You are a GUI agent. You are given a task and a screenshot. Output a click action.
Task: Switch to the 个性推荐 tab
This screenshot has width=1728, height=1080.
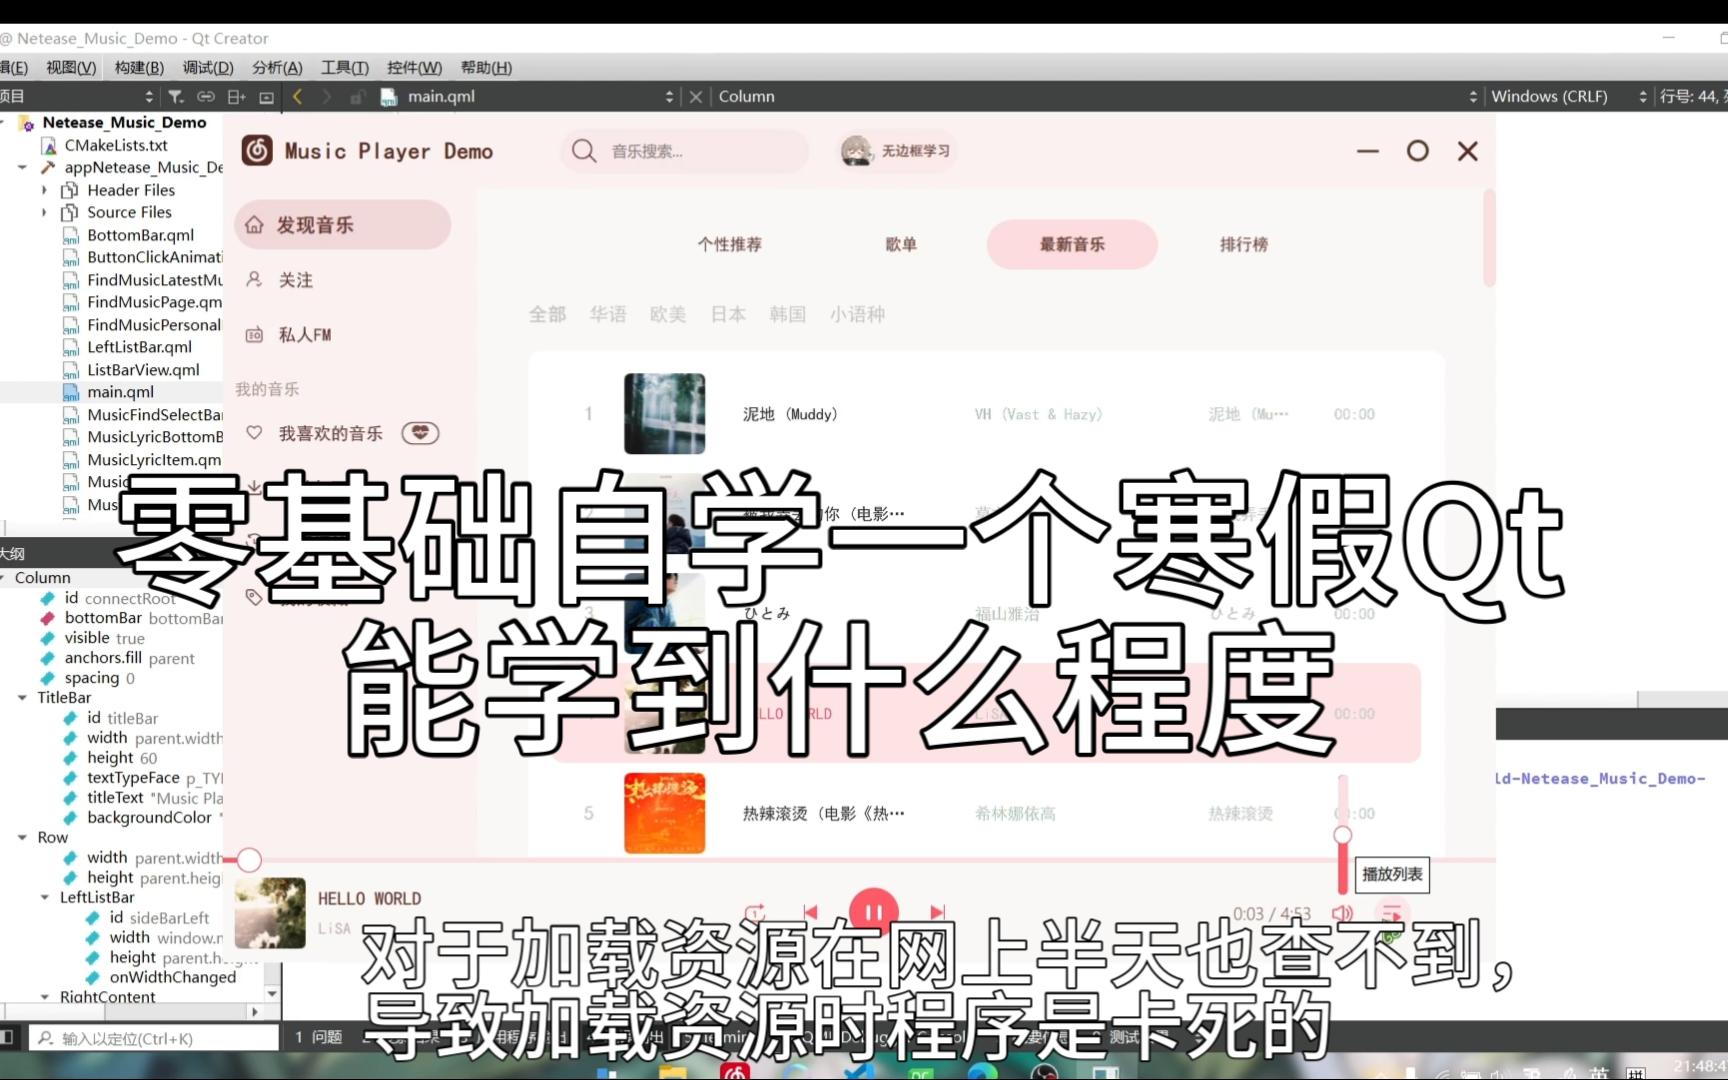(x=729, y=244)
